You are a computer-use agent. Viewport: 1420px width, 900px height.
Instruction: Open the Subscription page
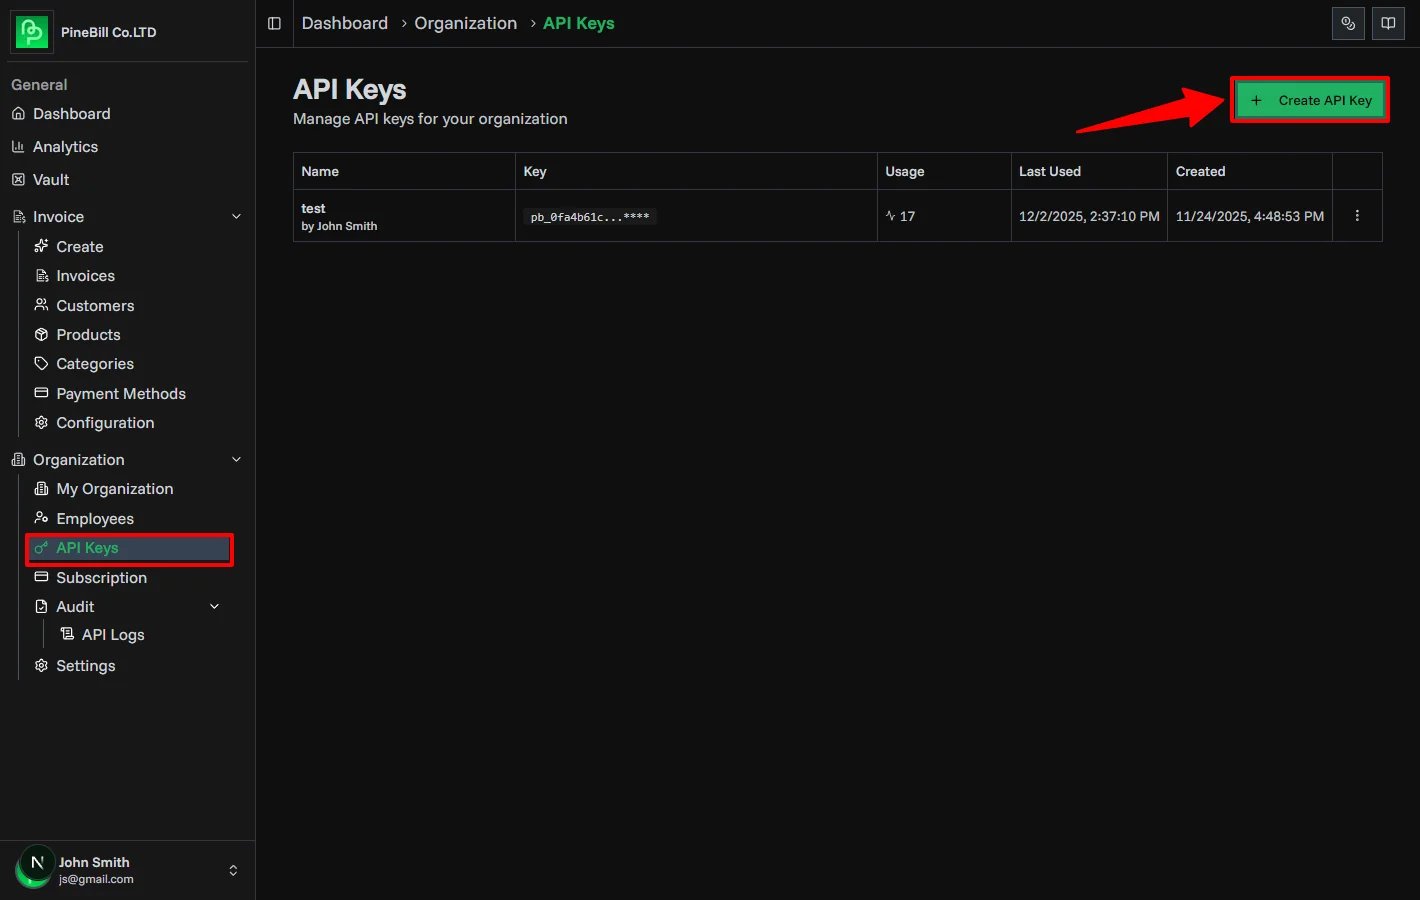click(x=102, y=577)
